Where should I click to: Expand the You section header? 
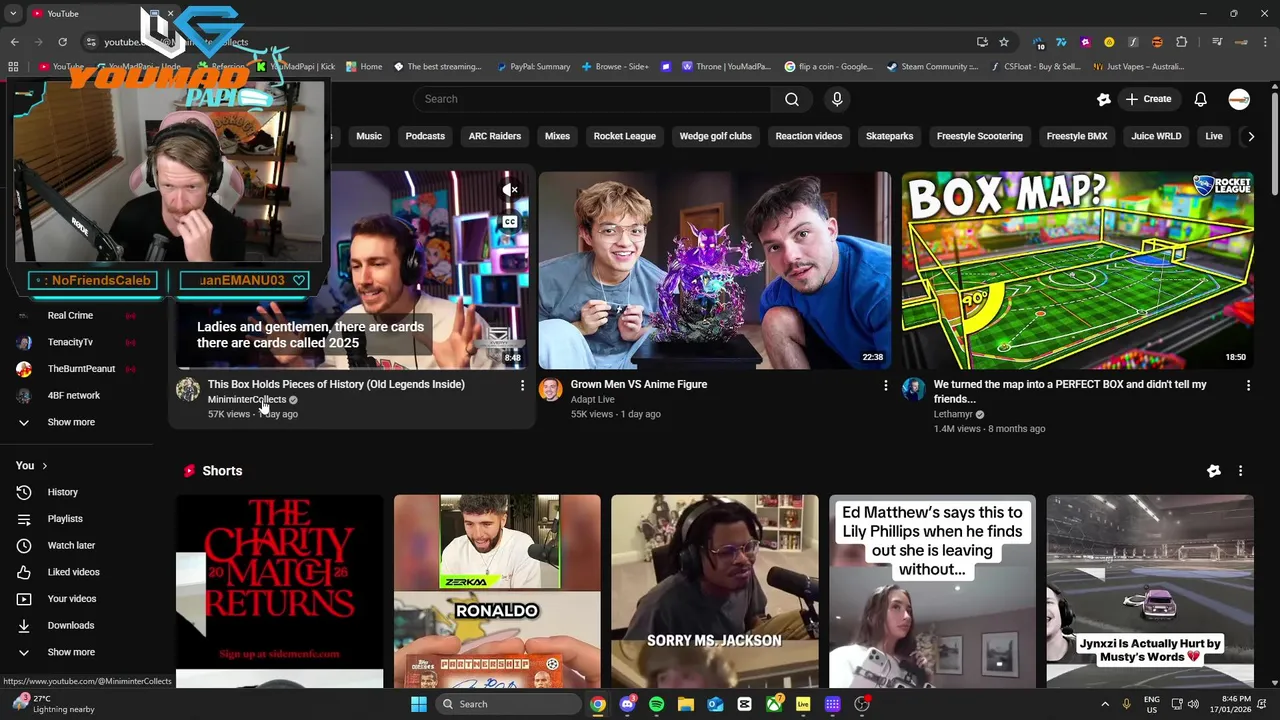click(32, 466)
